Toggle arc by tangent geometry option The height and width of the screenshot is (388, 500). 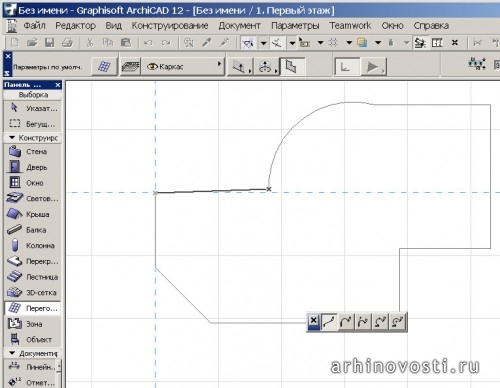tap(346, 322)
